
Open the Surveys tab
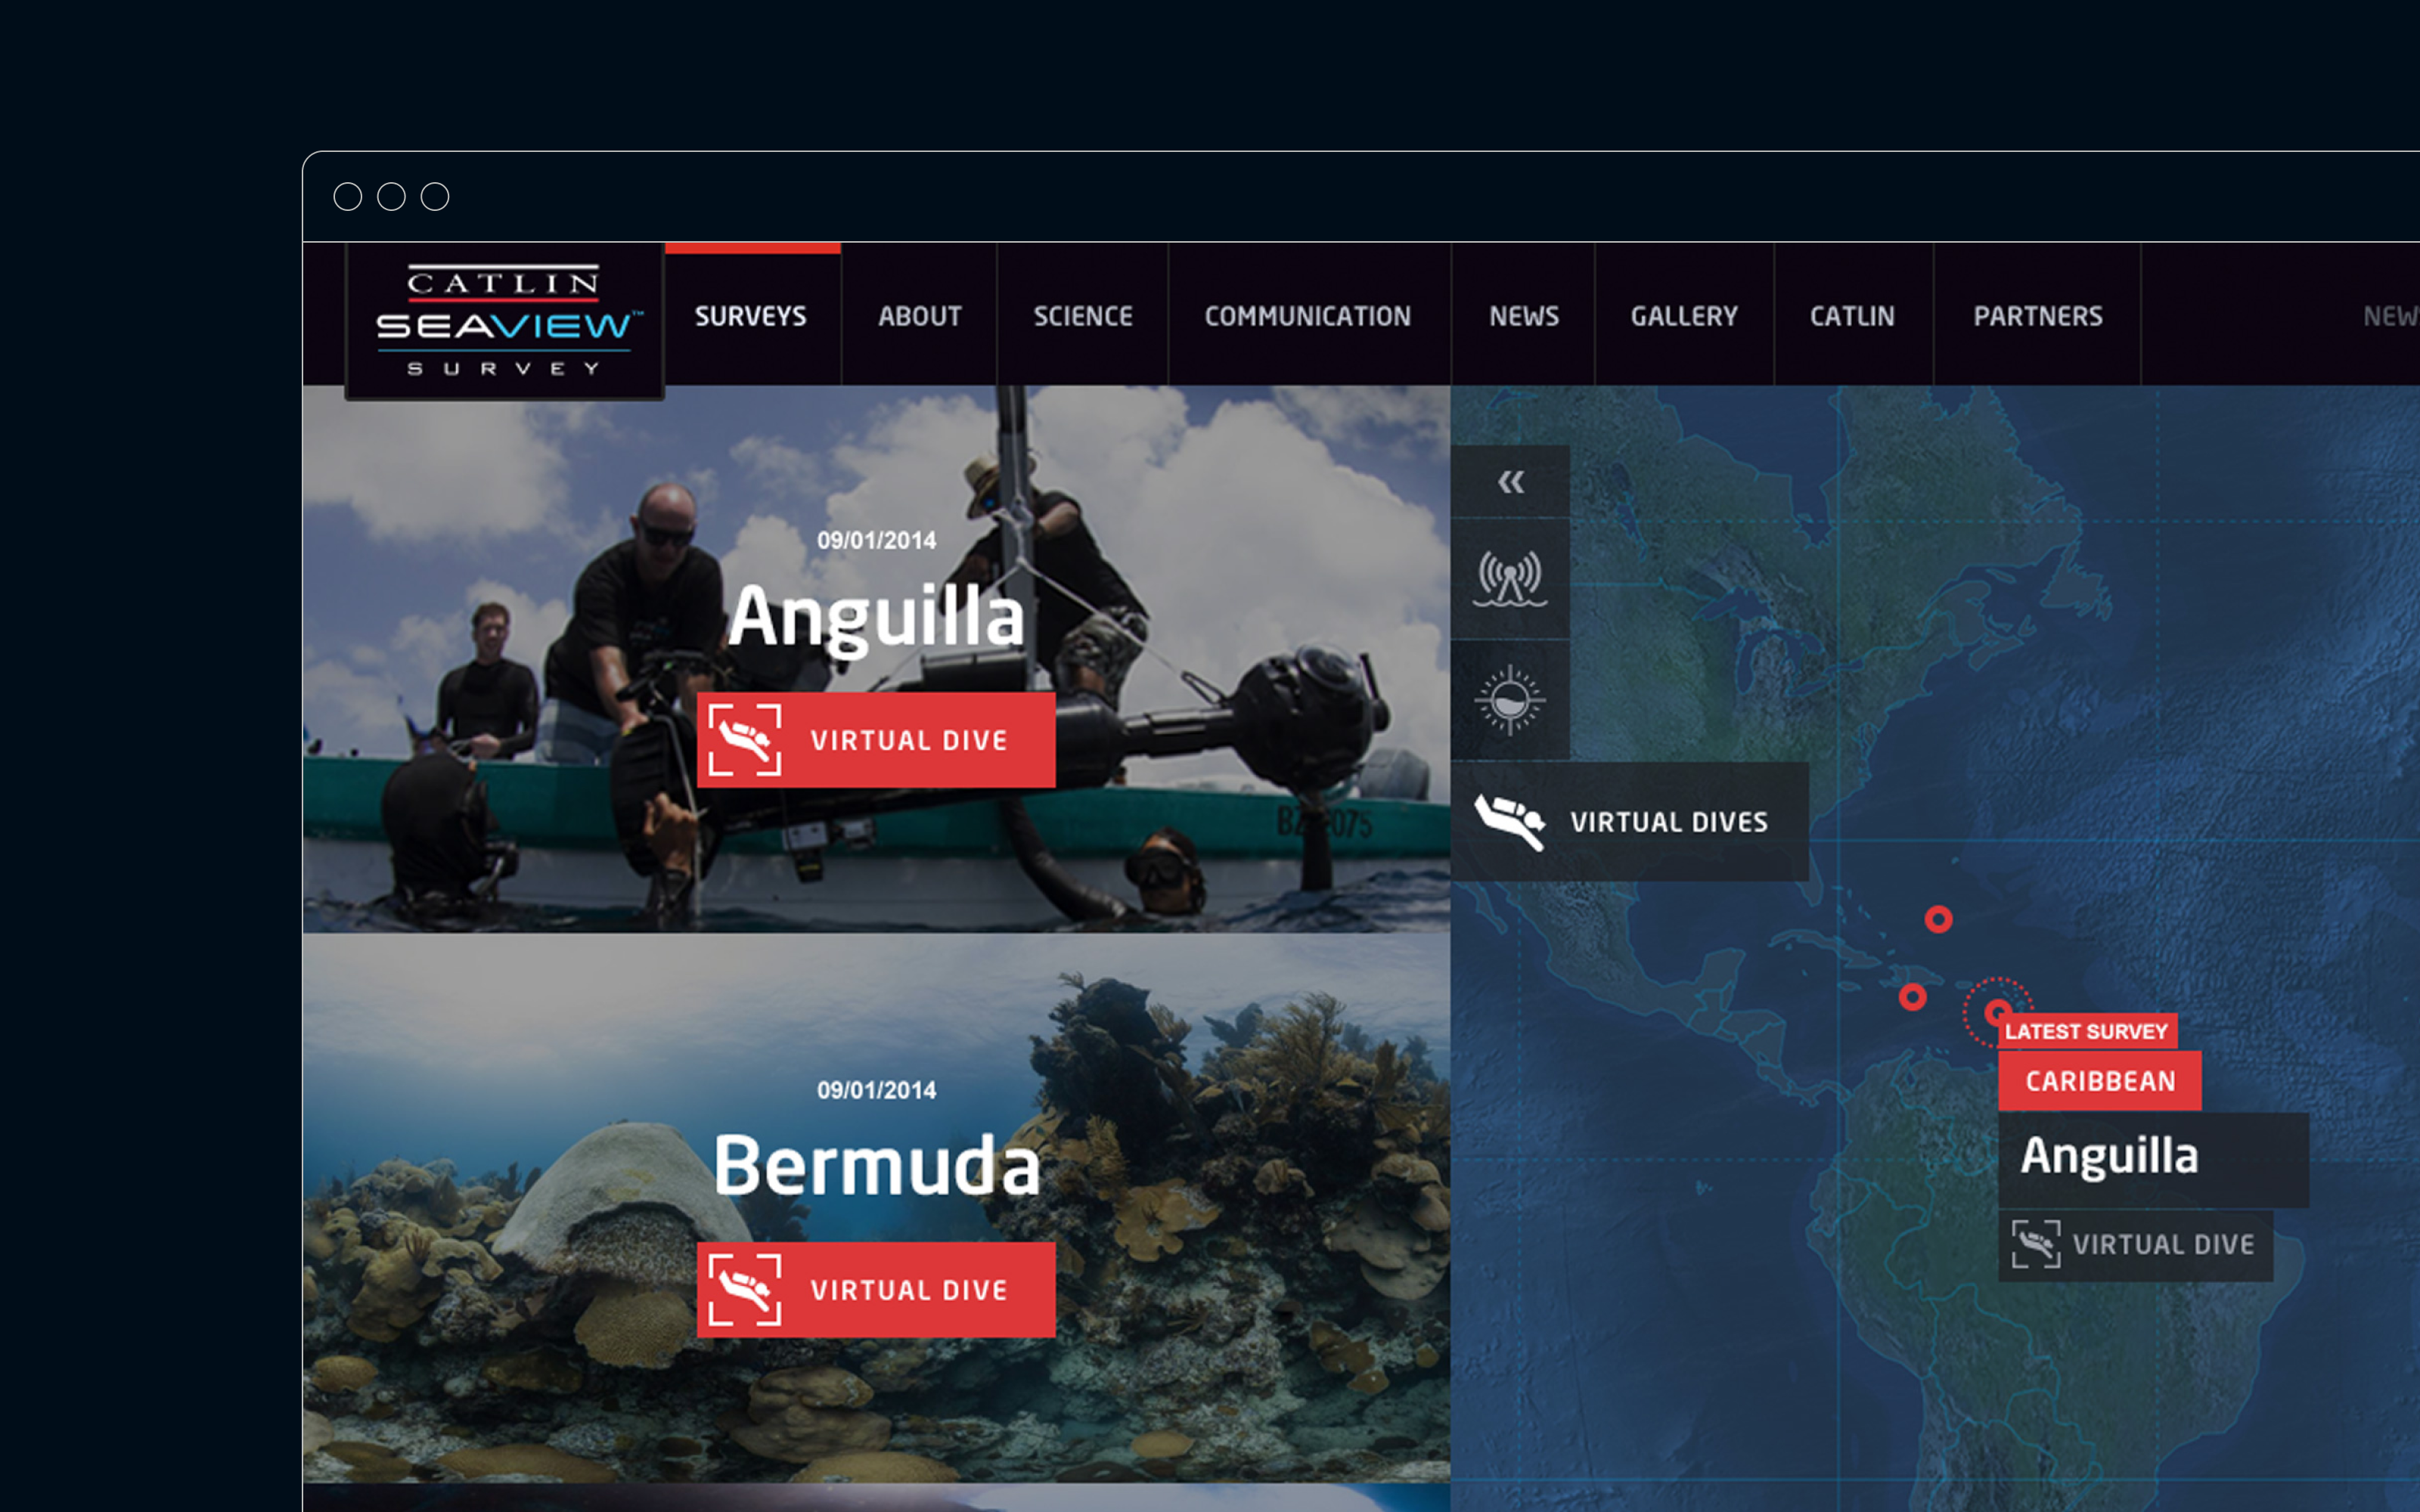pyautogui.click(x=752, y=315)
